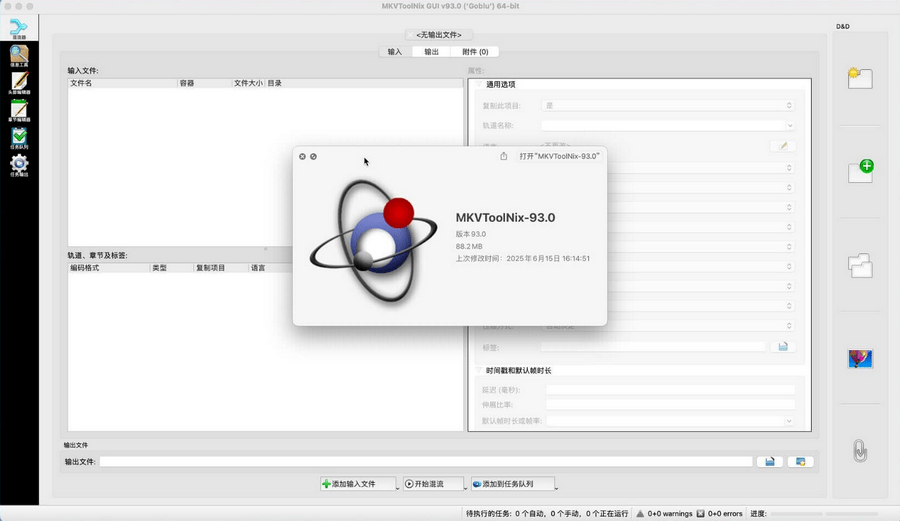Viewport: 900px width, 521px height.
Task: Click the 开始混流 button
Action: click(x=433, y=484)
